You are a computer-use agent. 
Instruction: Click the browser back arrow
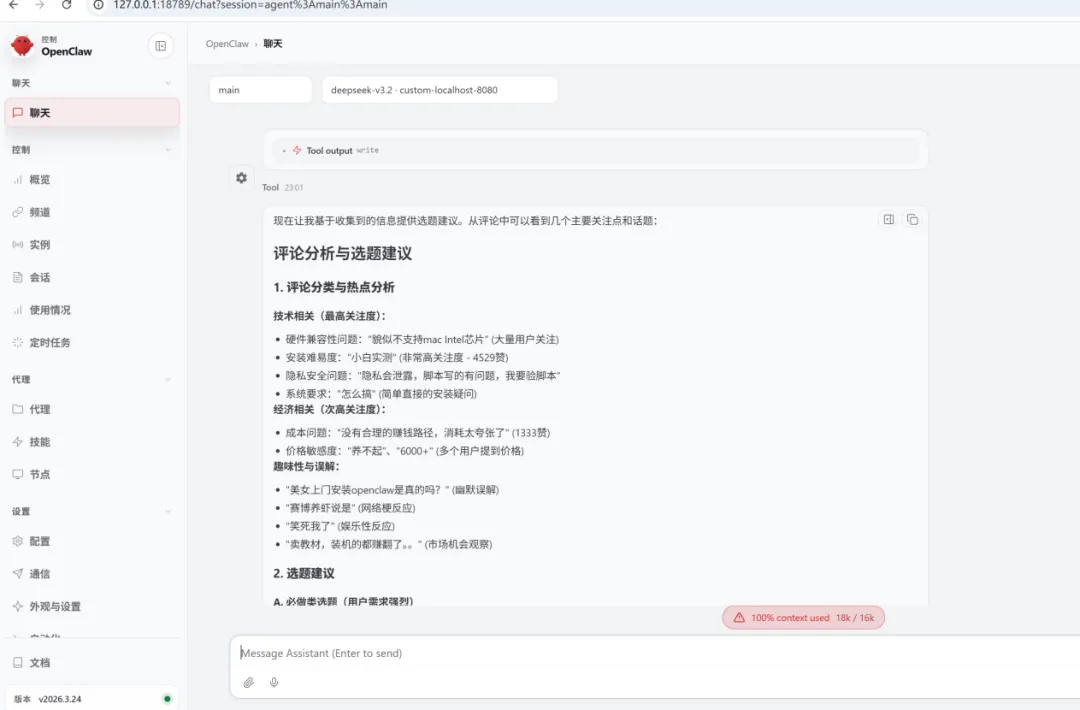14,5
